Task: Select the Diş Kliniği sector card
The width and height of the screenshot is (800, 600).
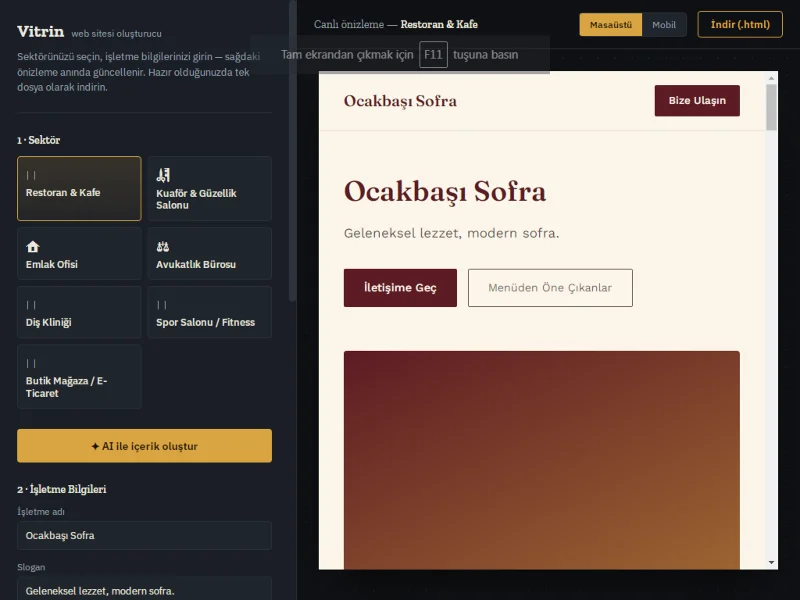Action: (79, 312)
